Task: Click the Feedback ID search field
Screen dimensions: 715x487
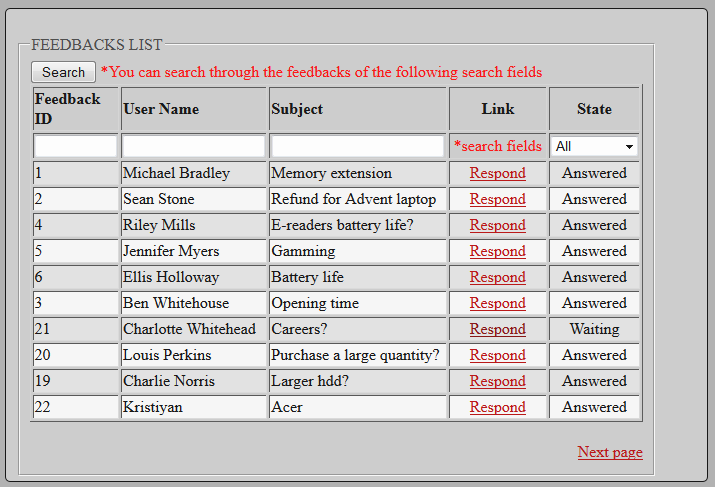Action: [x=76, y=146]
